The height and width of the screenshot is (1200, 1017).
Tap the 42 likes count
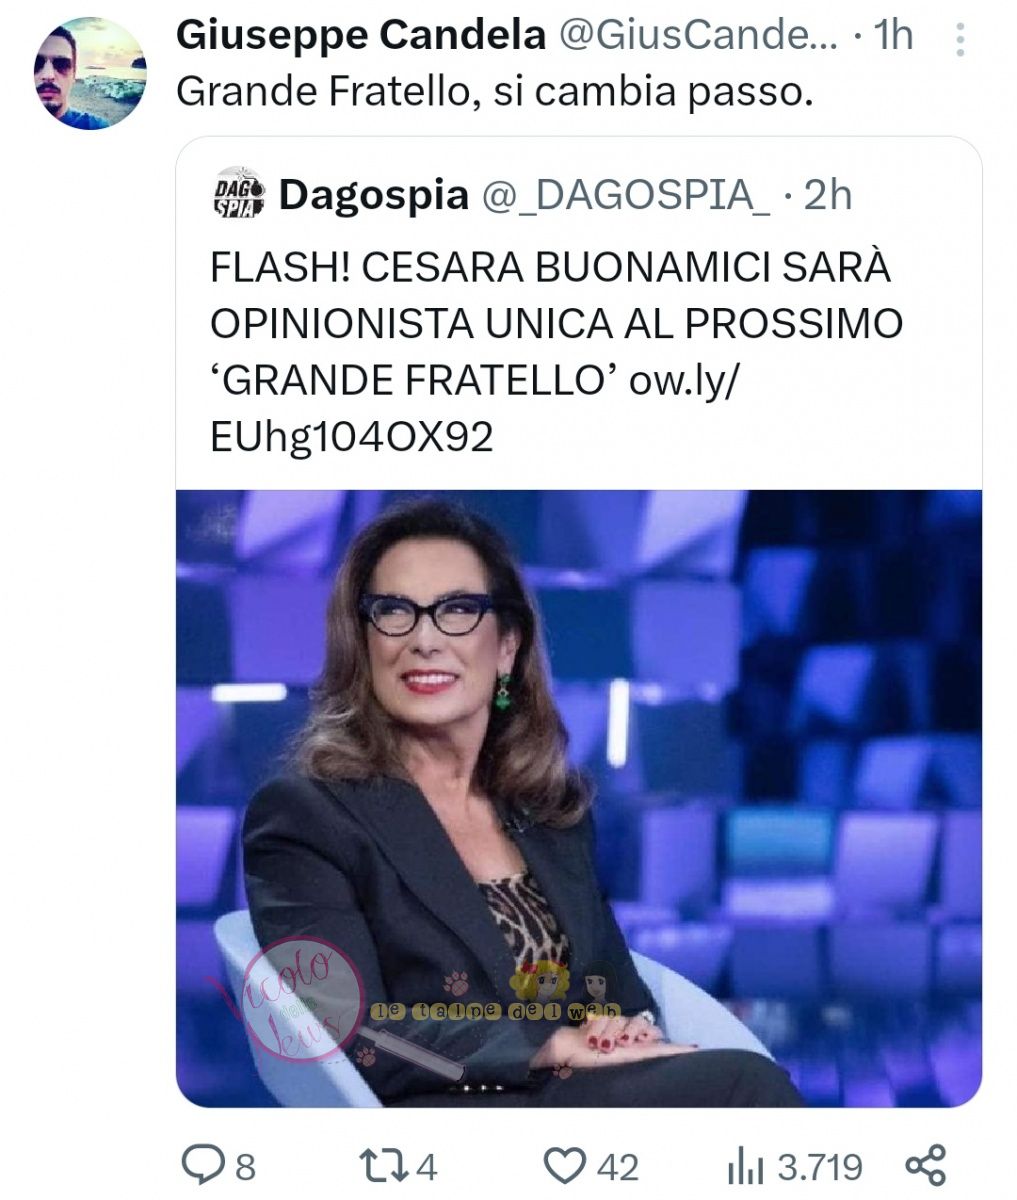(x=617, y=1166)
